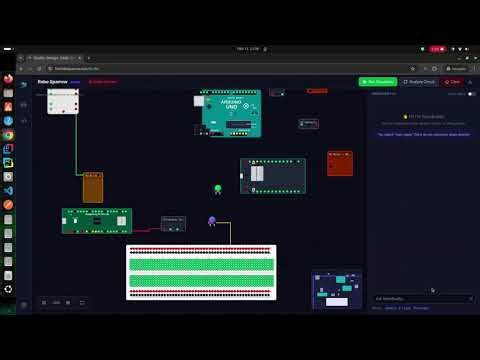480x360 pixels.
Task: Open a new browser tab with plus
Action: click(x=89, y=58)
